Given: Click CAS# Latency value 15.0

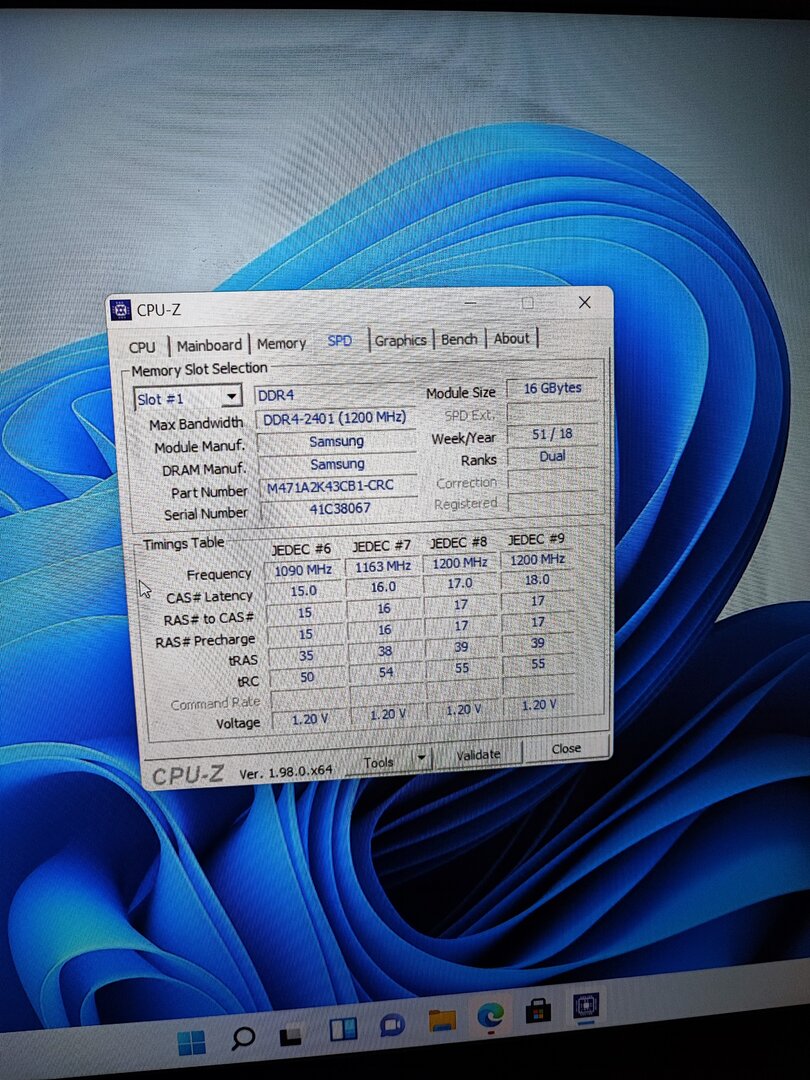Looking at the screenshot, I should click(304, 591).
